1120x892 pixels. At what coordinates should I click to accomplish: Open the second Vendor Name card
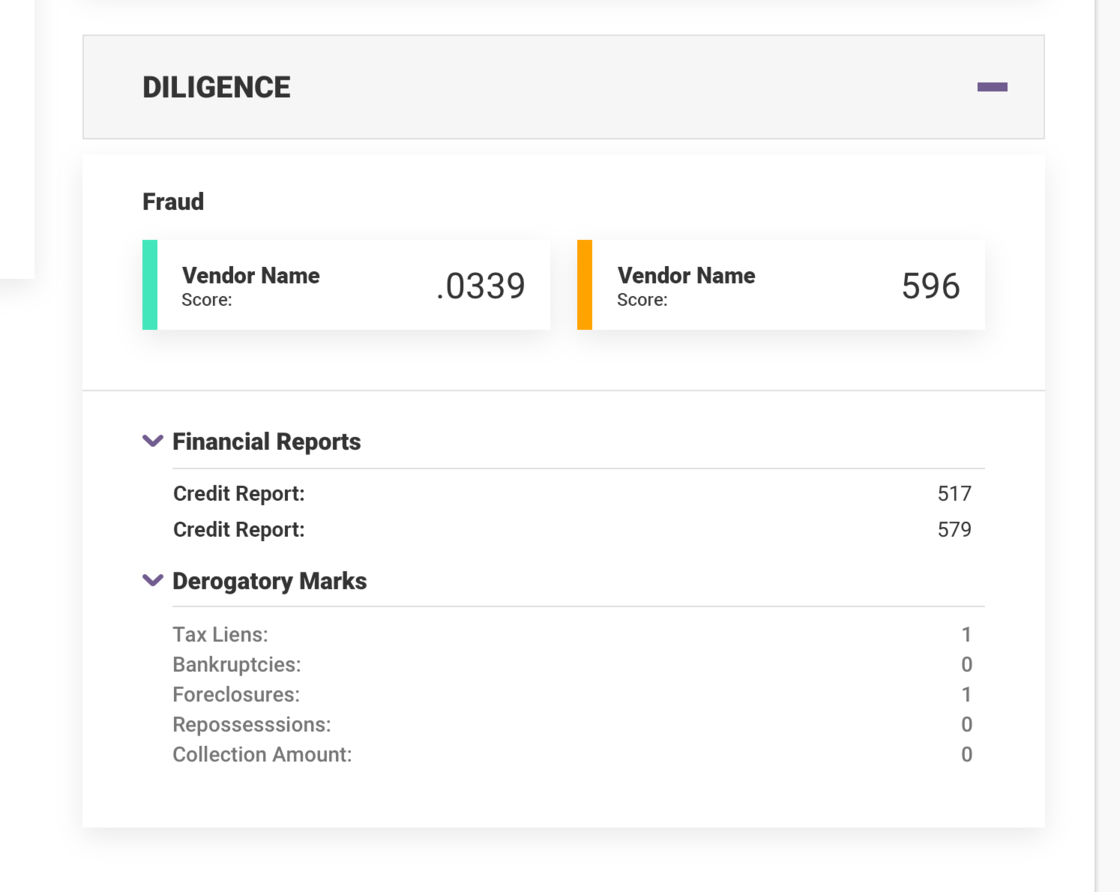click(781, 284)
